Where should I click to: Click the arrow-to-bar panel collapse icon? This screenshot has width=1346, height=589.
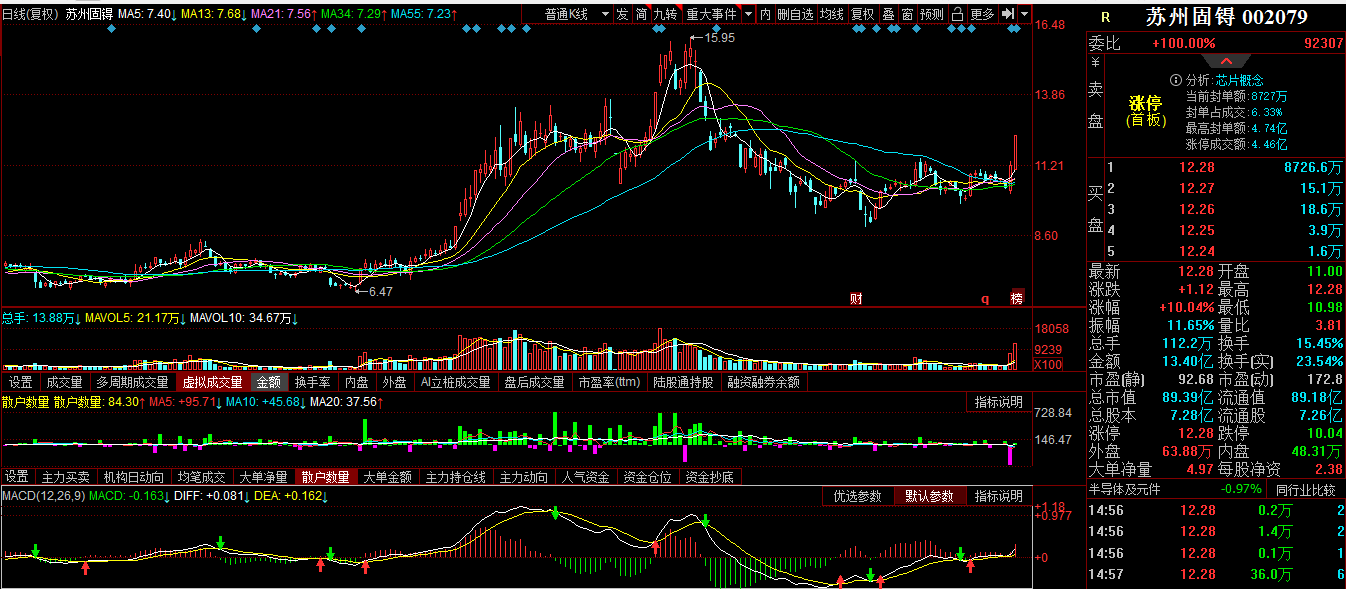[x=1008, y=14]
